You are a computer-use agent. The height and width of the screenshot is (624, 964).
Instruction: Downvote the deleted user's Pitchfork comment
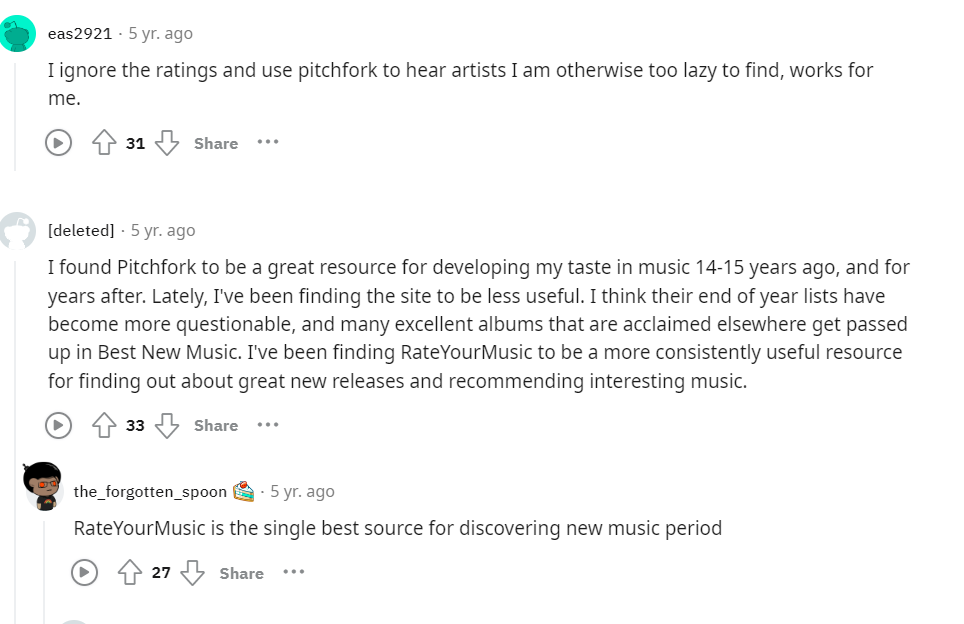click(167, 425)
